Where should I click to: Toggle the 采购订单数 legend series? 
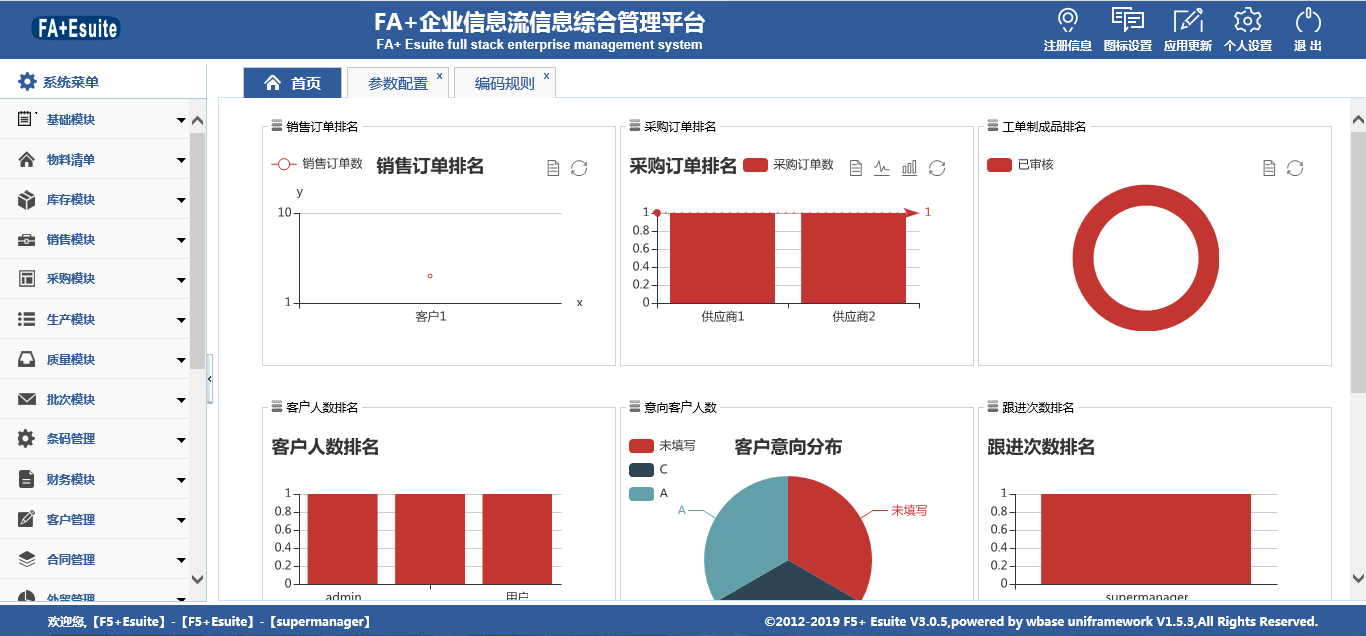789,164
